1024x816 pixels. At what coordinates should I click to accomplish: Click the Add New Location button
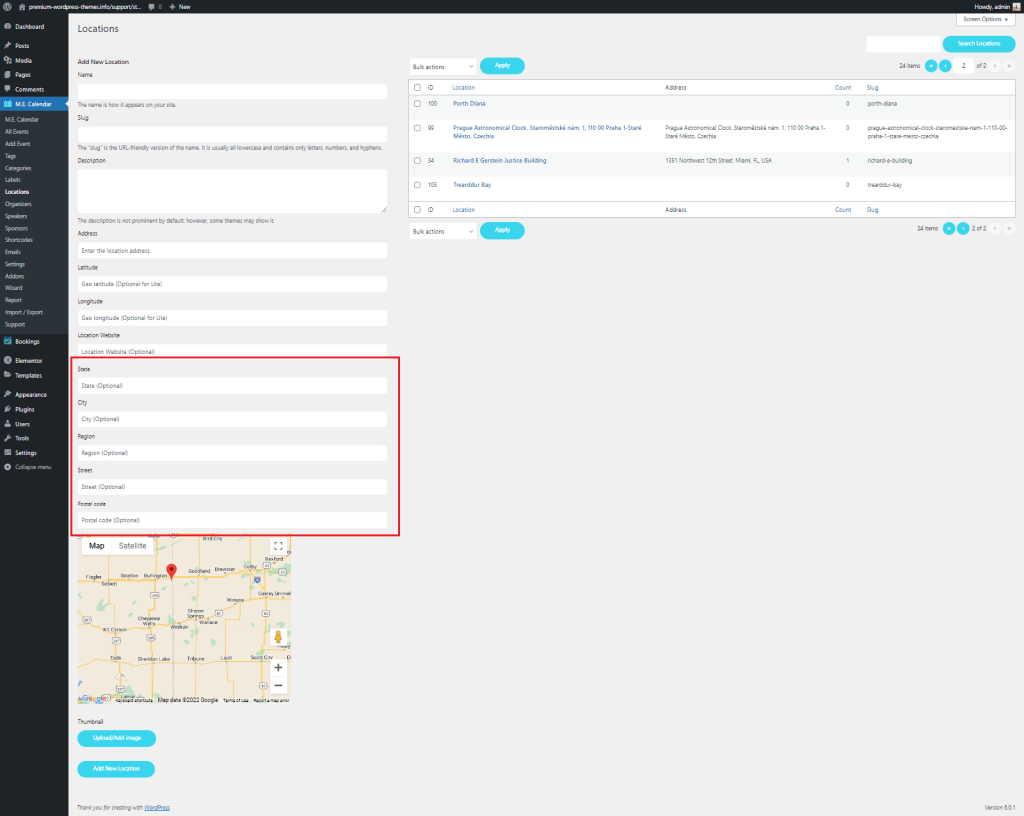(x=116, y=769)
